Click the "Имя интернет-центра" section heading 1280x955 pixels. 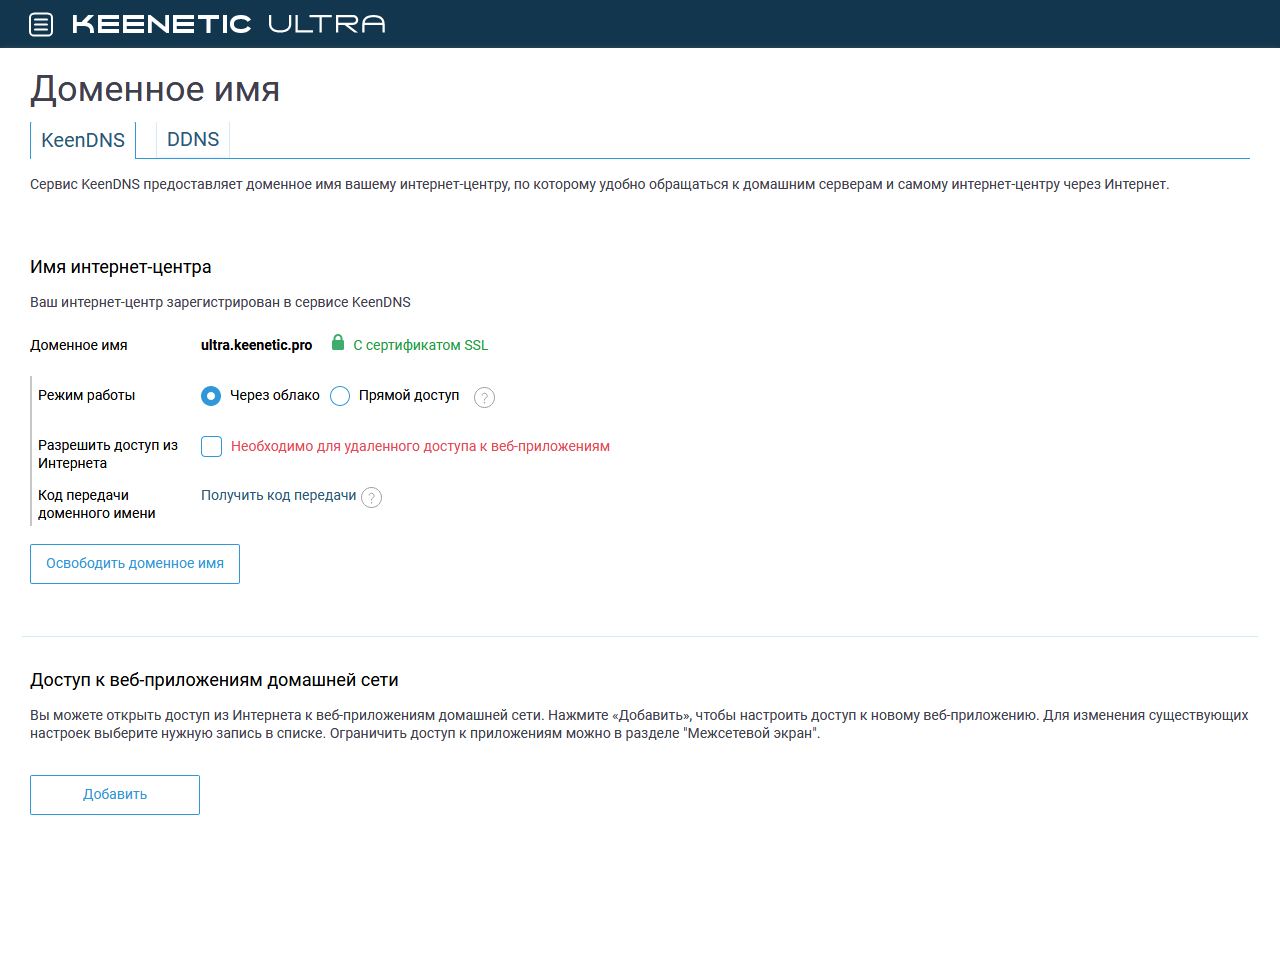[121, 267]
